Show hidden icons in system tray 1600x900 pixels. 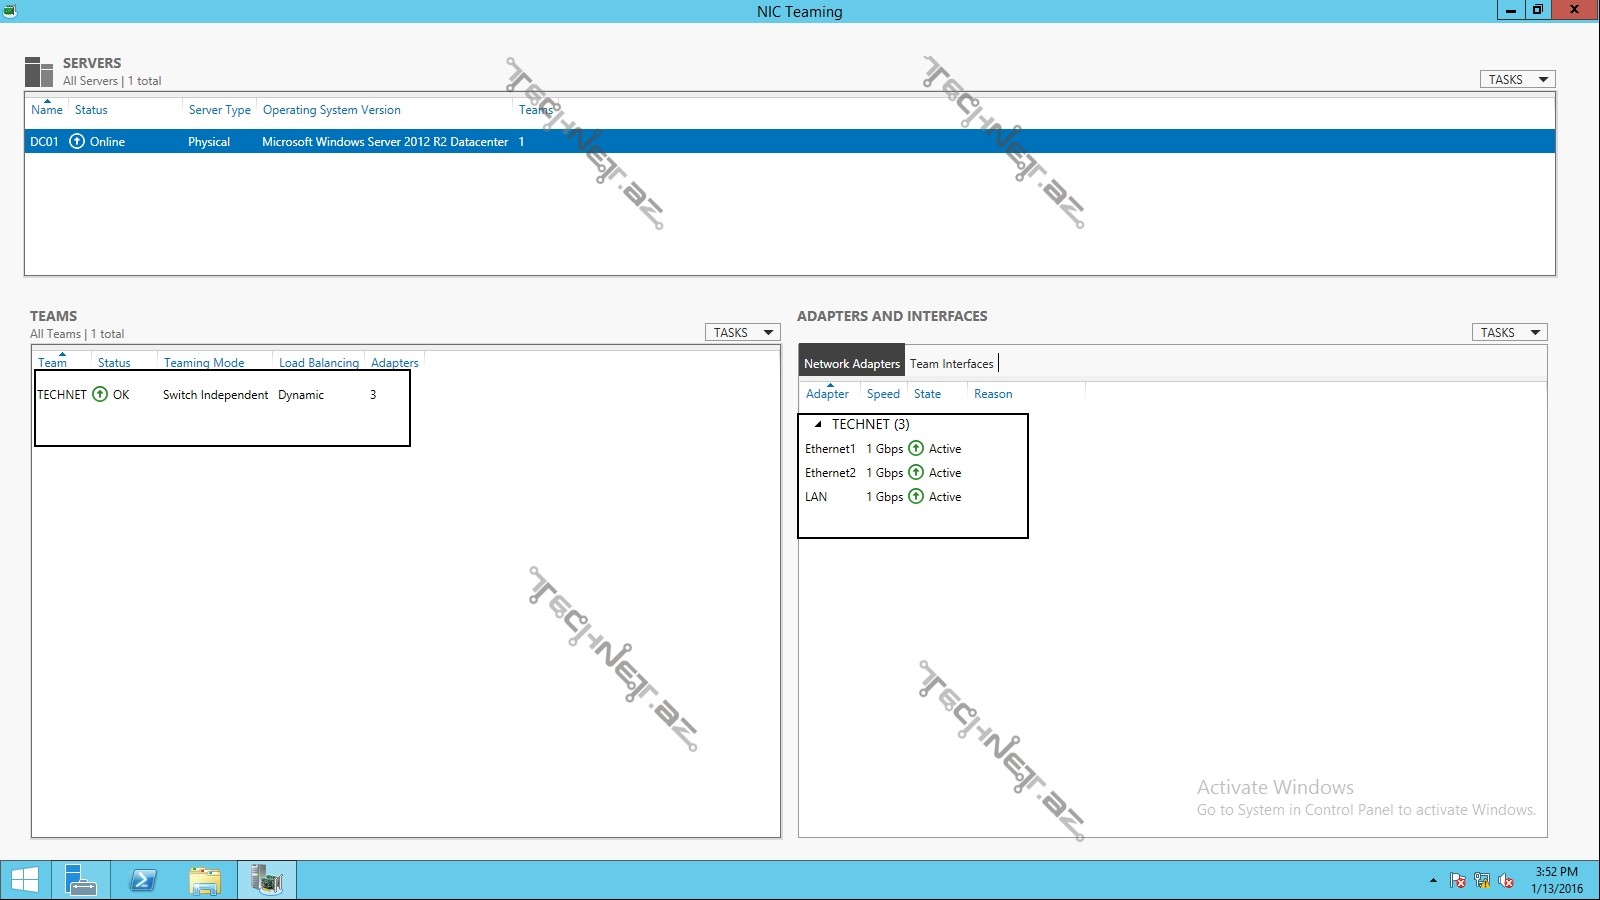point(1433,881)
